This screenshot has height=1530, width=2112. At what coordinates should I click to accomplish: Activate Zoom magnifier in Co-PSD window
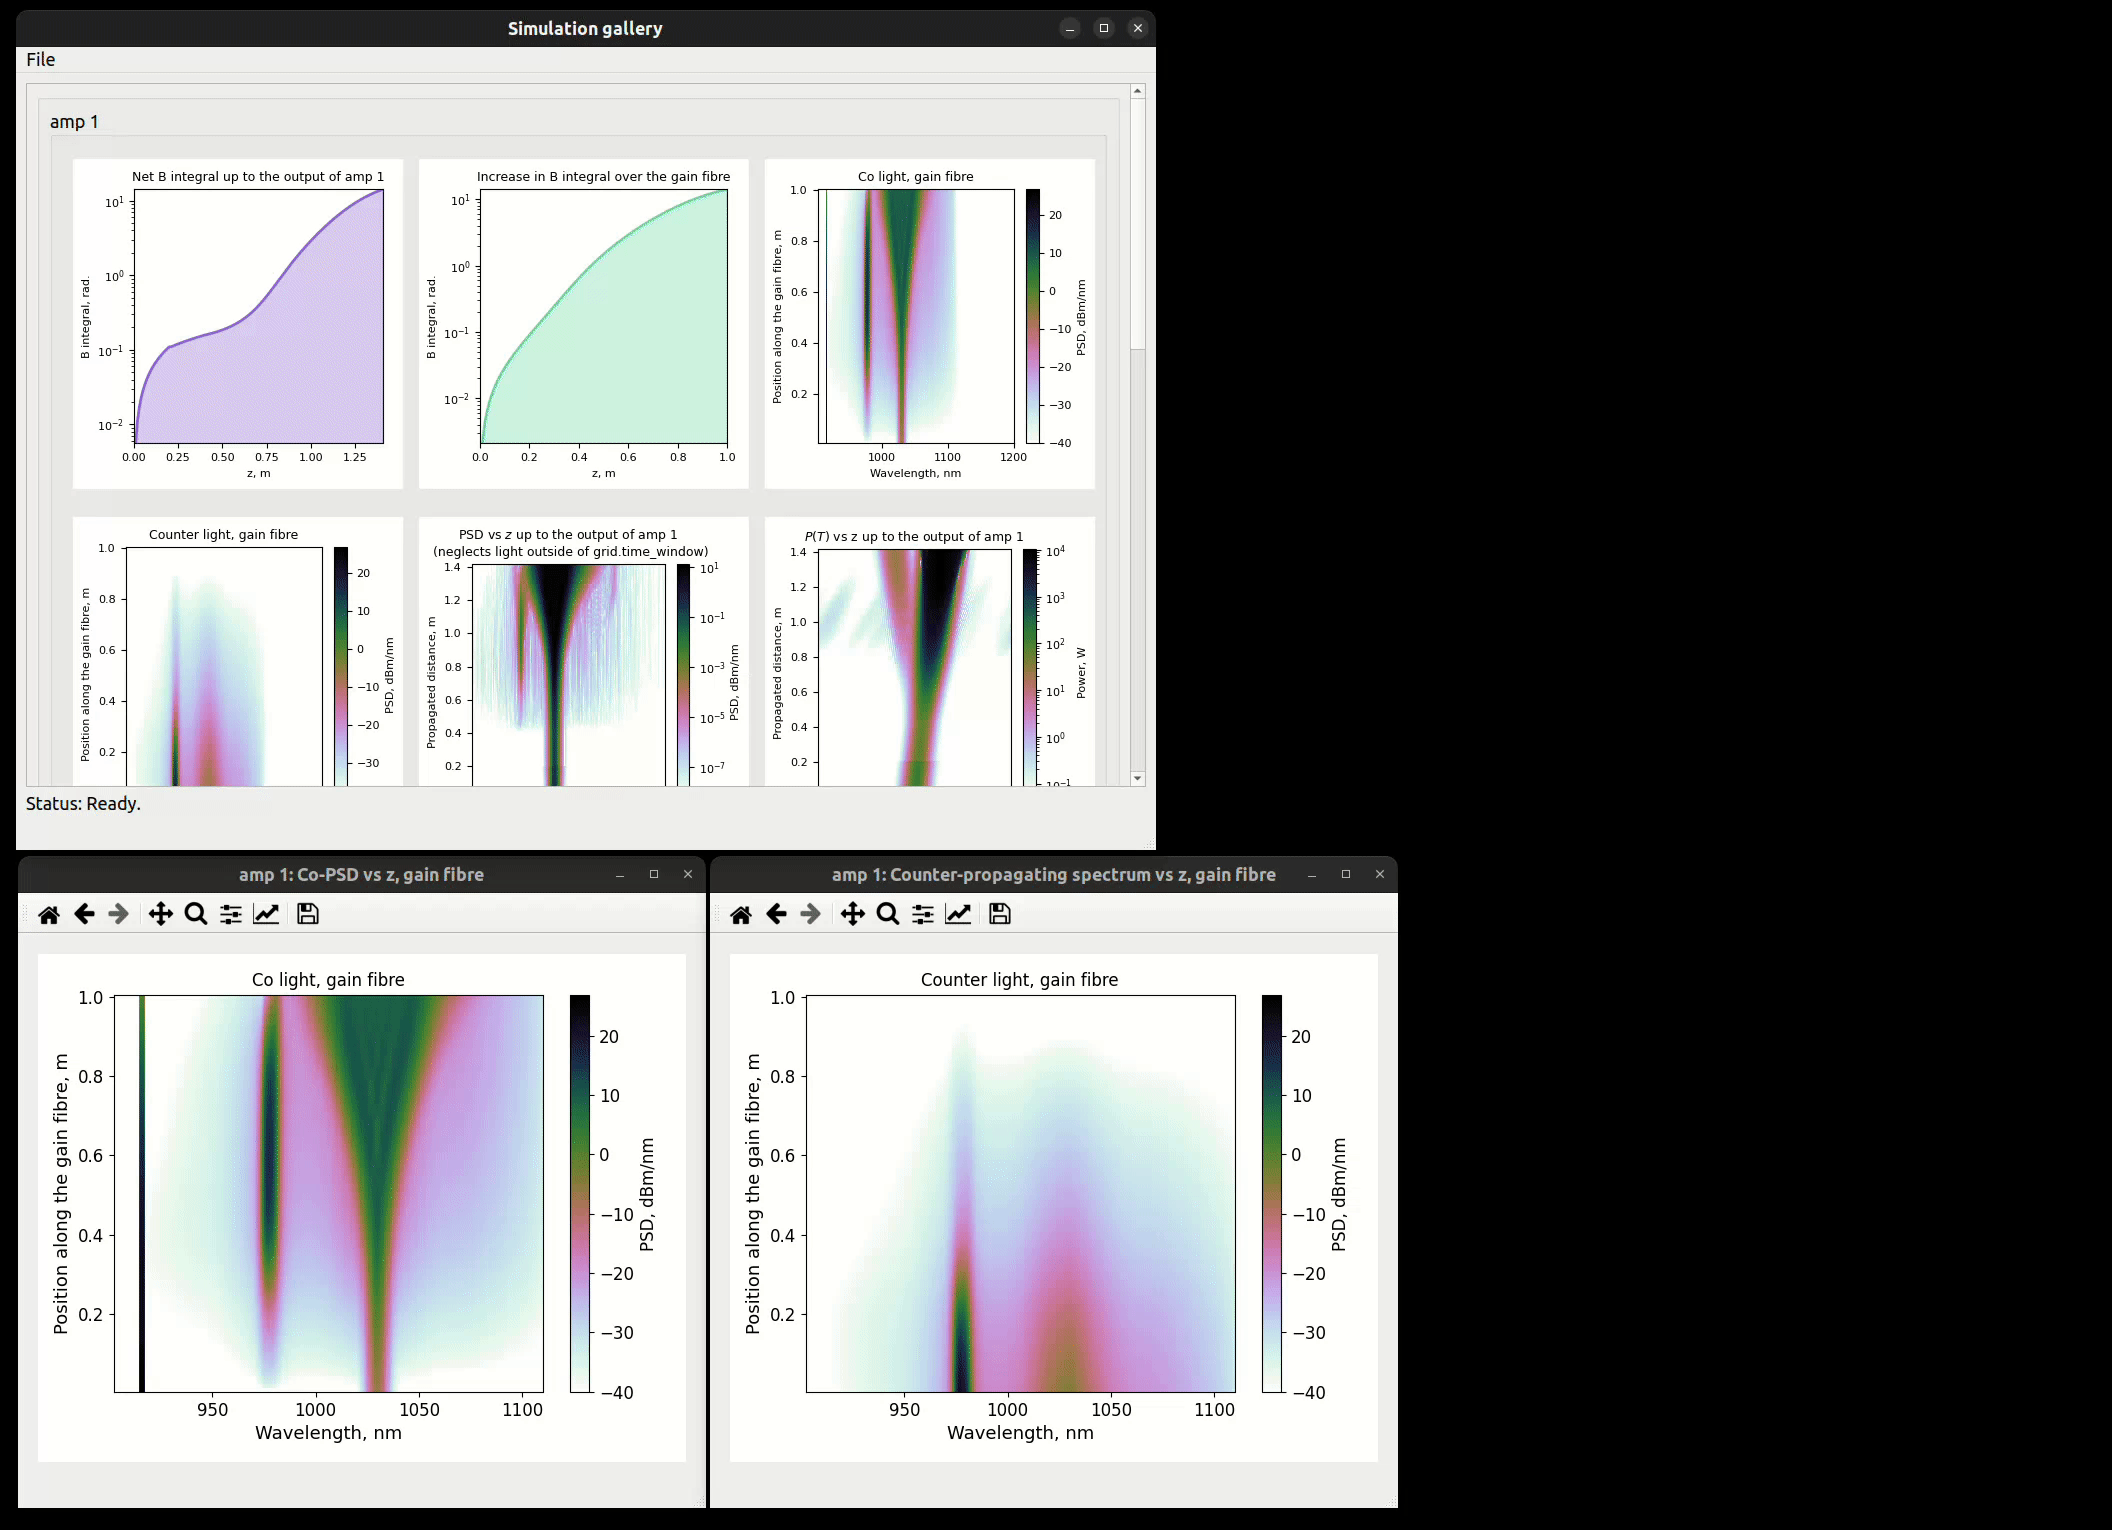[x=196, y=914]
